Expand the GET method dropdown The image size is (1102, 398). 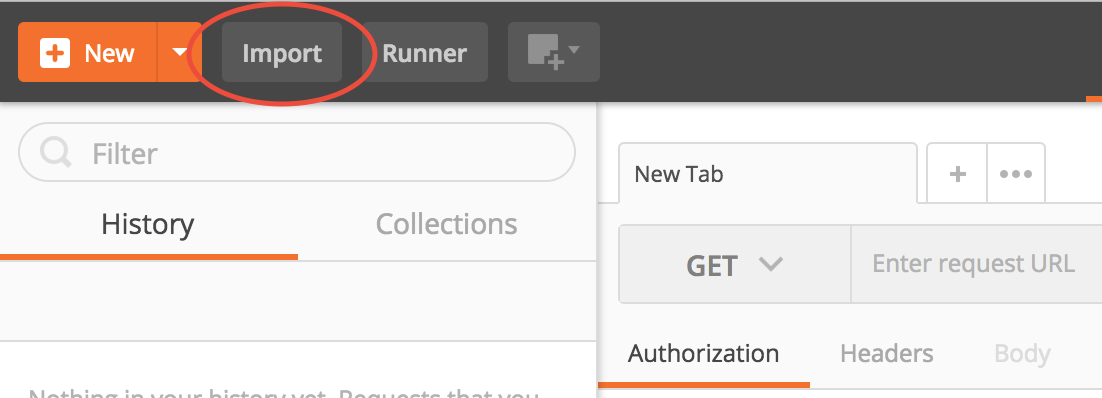click(734, 264)
